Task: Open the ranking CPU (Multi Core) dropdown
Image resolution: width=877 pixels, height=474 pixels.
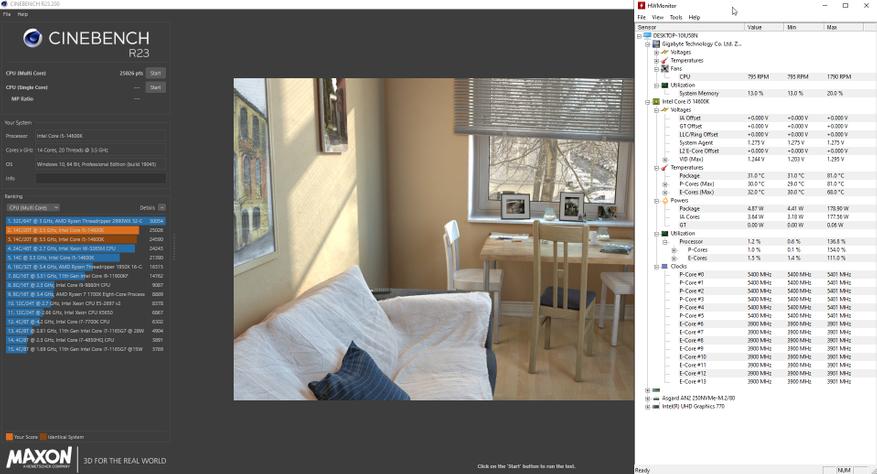Action: click(33, 208)
